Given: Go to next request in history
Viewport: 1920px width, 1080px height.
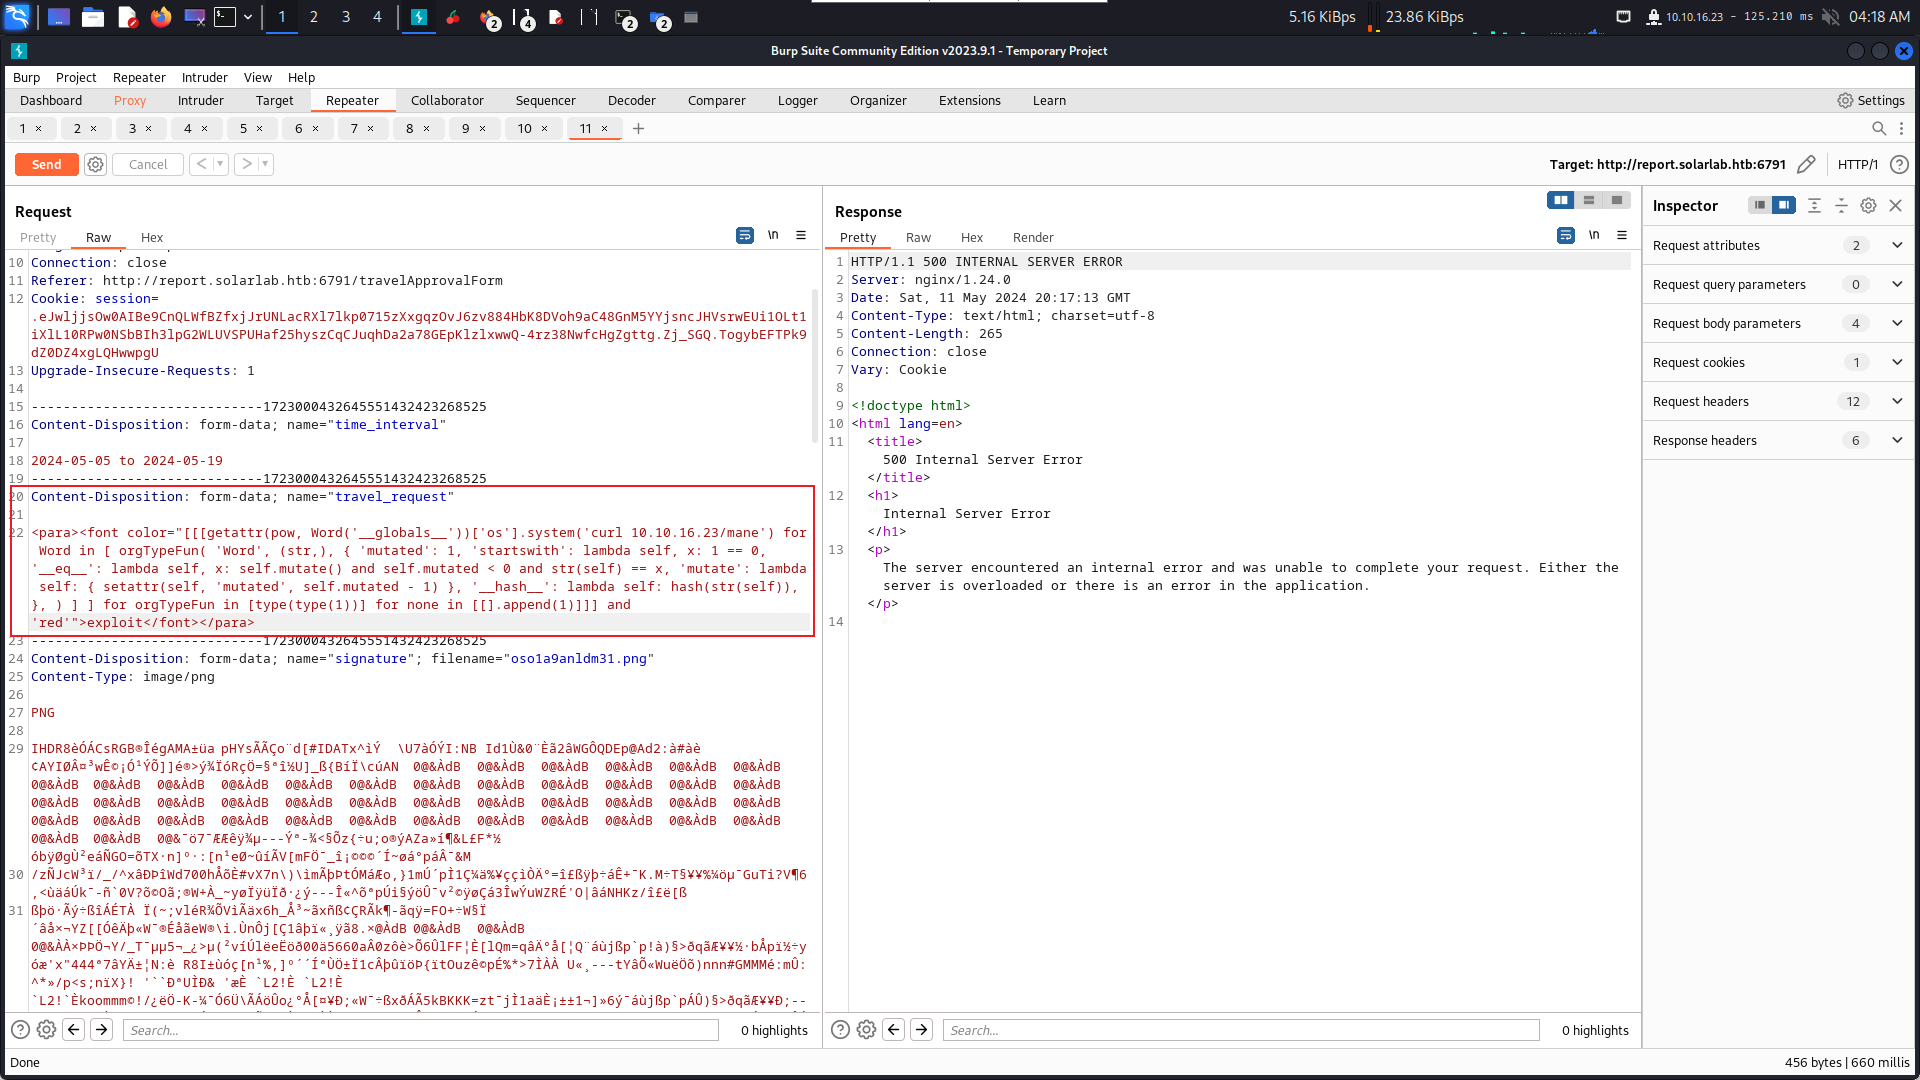Looking at the screenshot, I should [x=246, y=164].
